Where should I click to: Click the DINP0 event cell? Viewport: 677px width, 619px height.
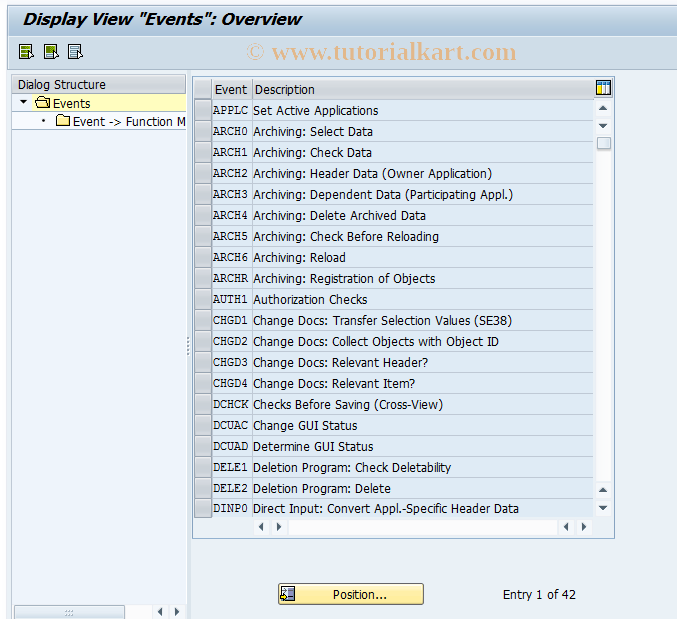pyautogui.click(x=231, y=508)
